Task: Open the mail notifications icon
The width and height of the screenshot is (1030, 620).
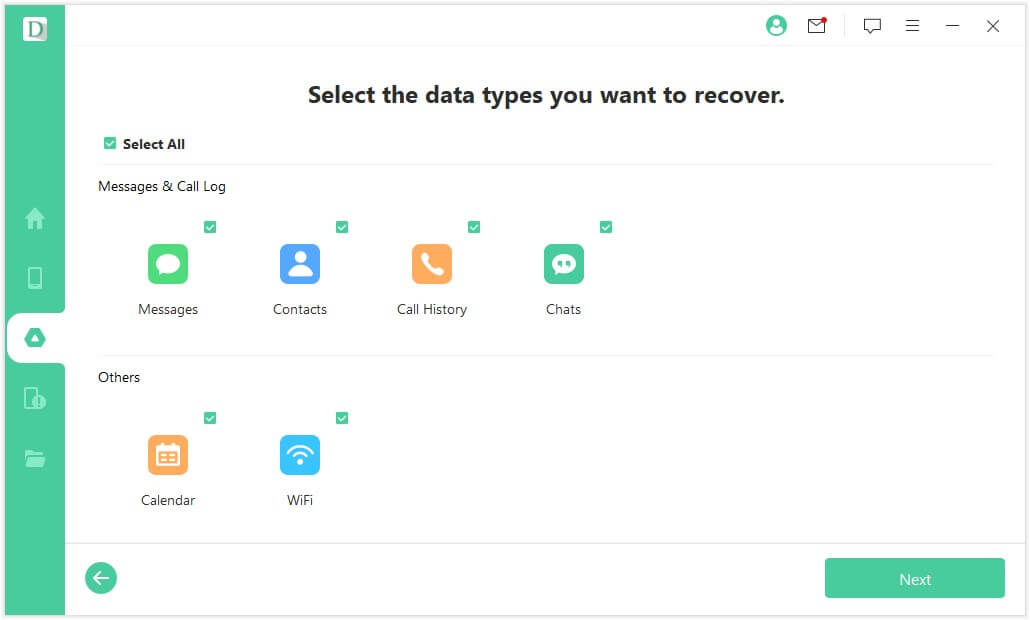Action: point(817,26)
